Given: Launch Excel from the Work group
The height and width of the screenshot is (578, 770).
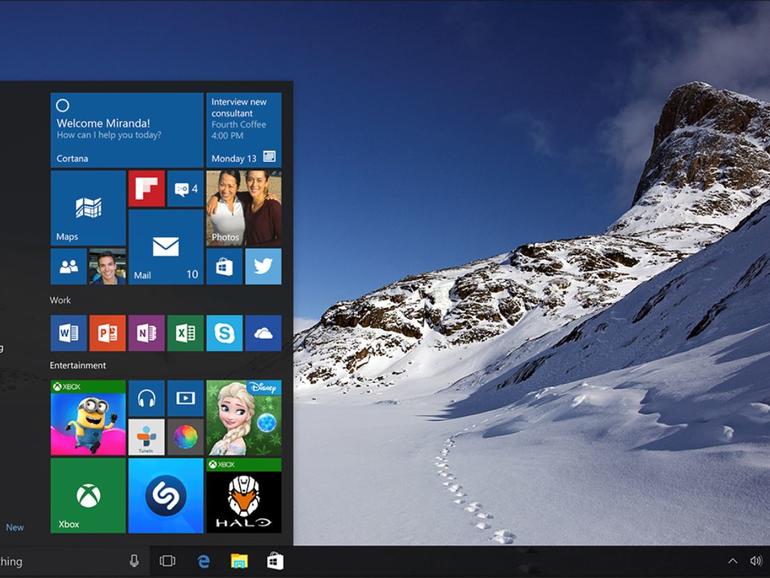Looking at the screenshot, I should click(x=185, y=333).
